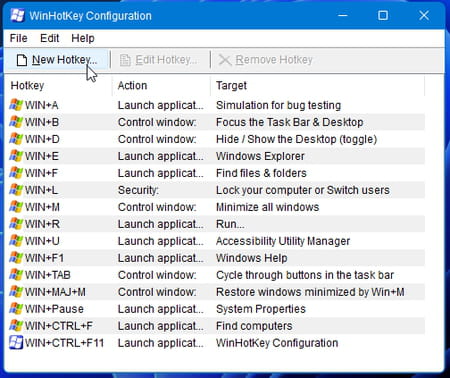Click the Edit Hotkey toolbar button

tap(159, 60)
